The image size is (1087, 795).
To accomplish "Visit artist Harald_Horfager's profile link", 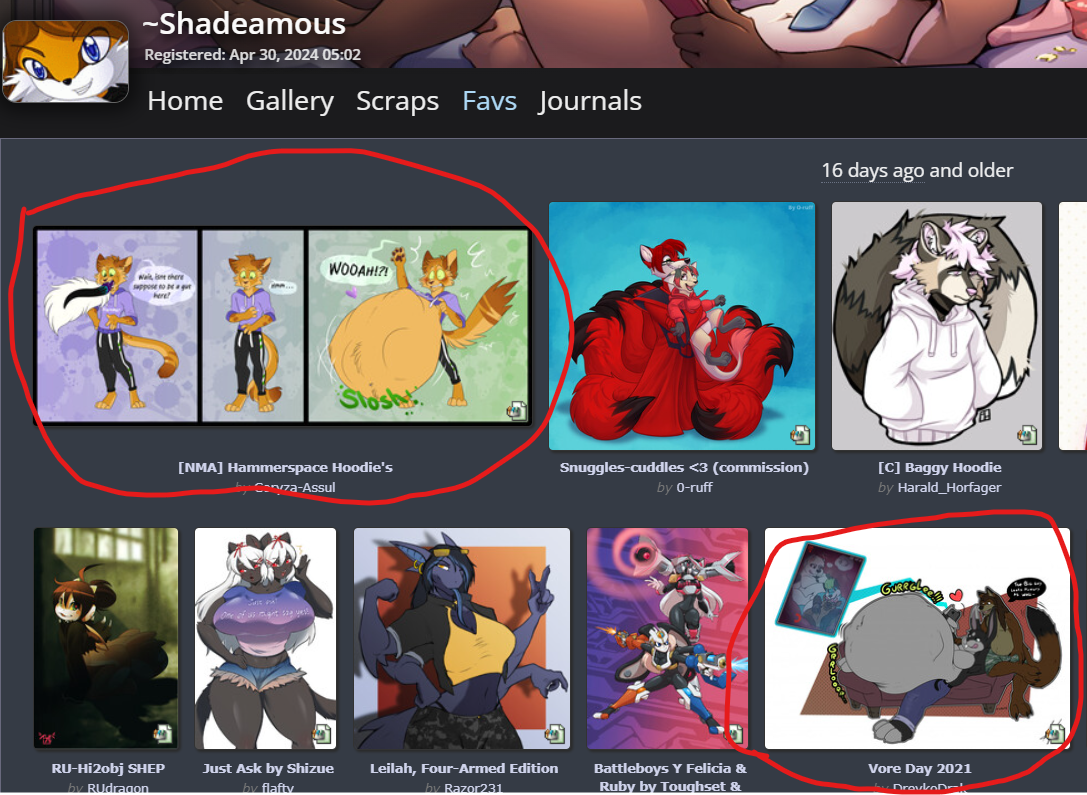I will tap(949, 487).
